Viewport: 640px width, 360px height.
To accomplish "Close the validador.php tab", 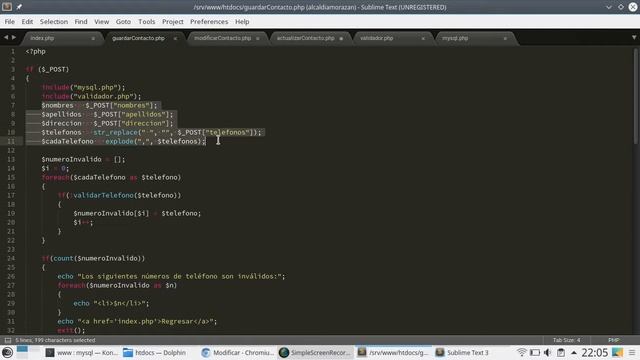I will [423, 38].
